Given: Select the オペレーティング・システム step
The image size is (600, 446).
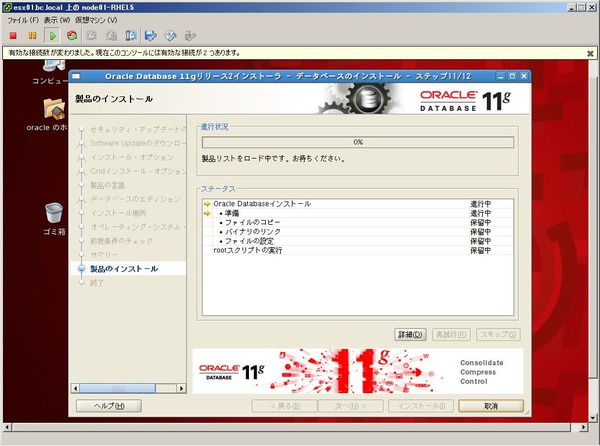Looking at the screenshot, I should pos(138,227).
